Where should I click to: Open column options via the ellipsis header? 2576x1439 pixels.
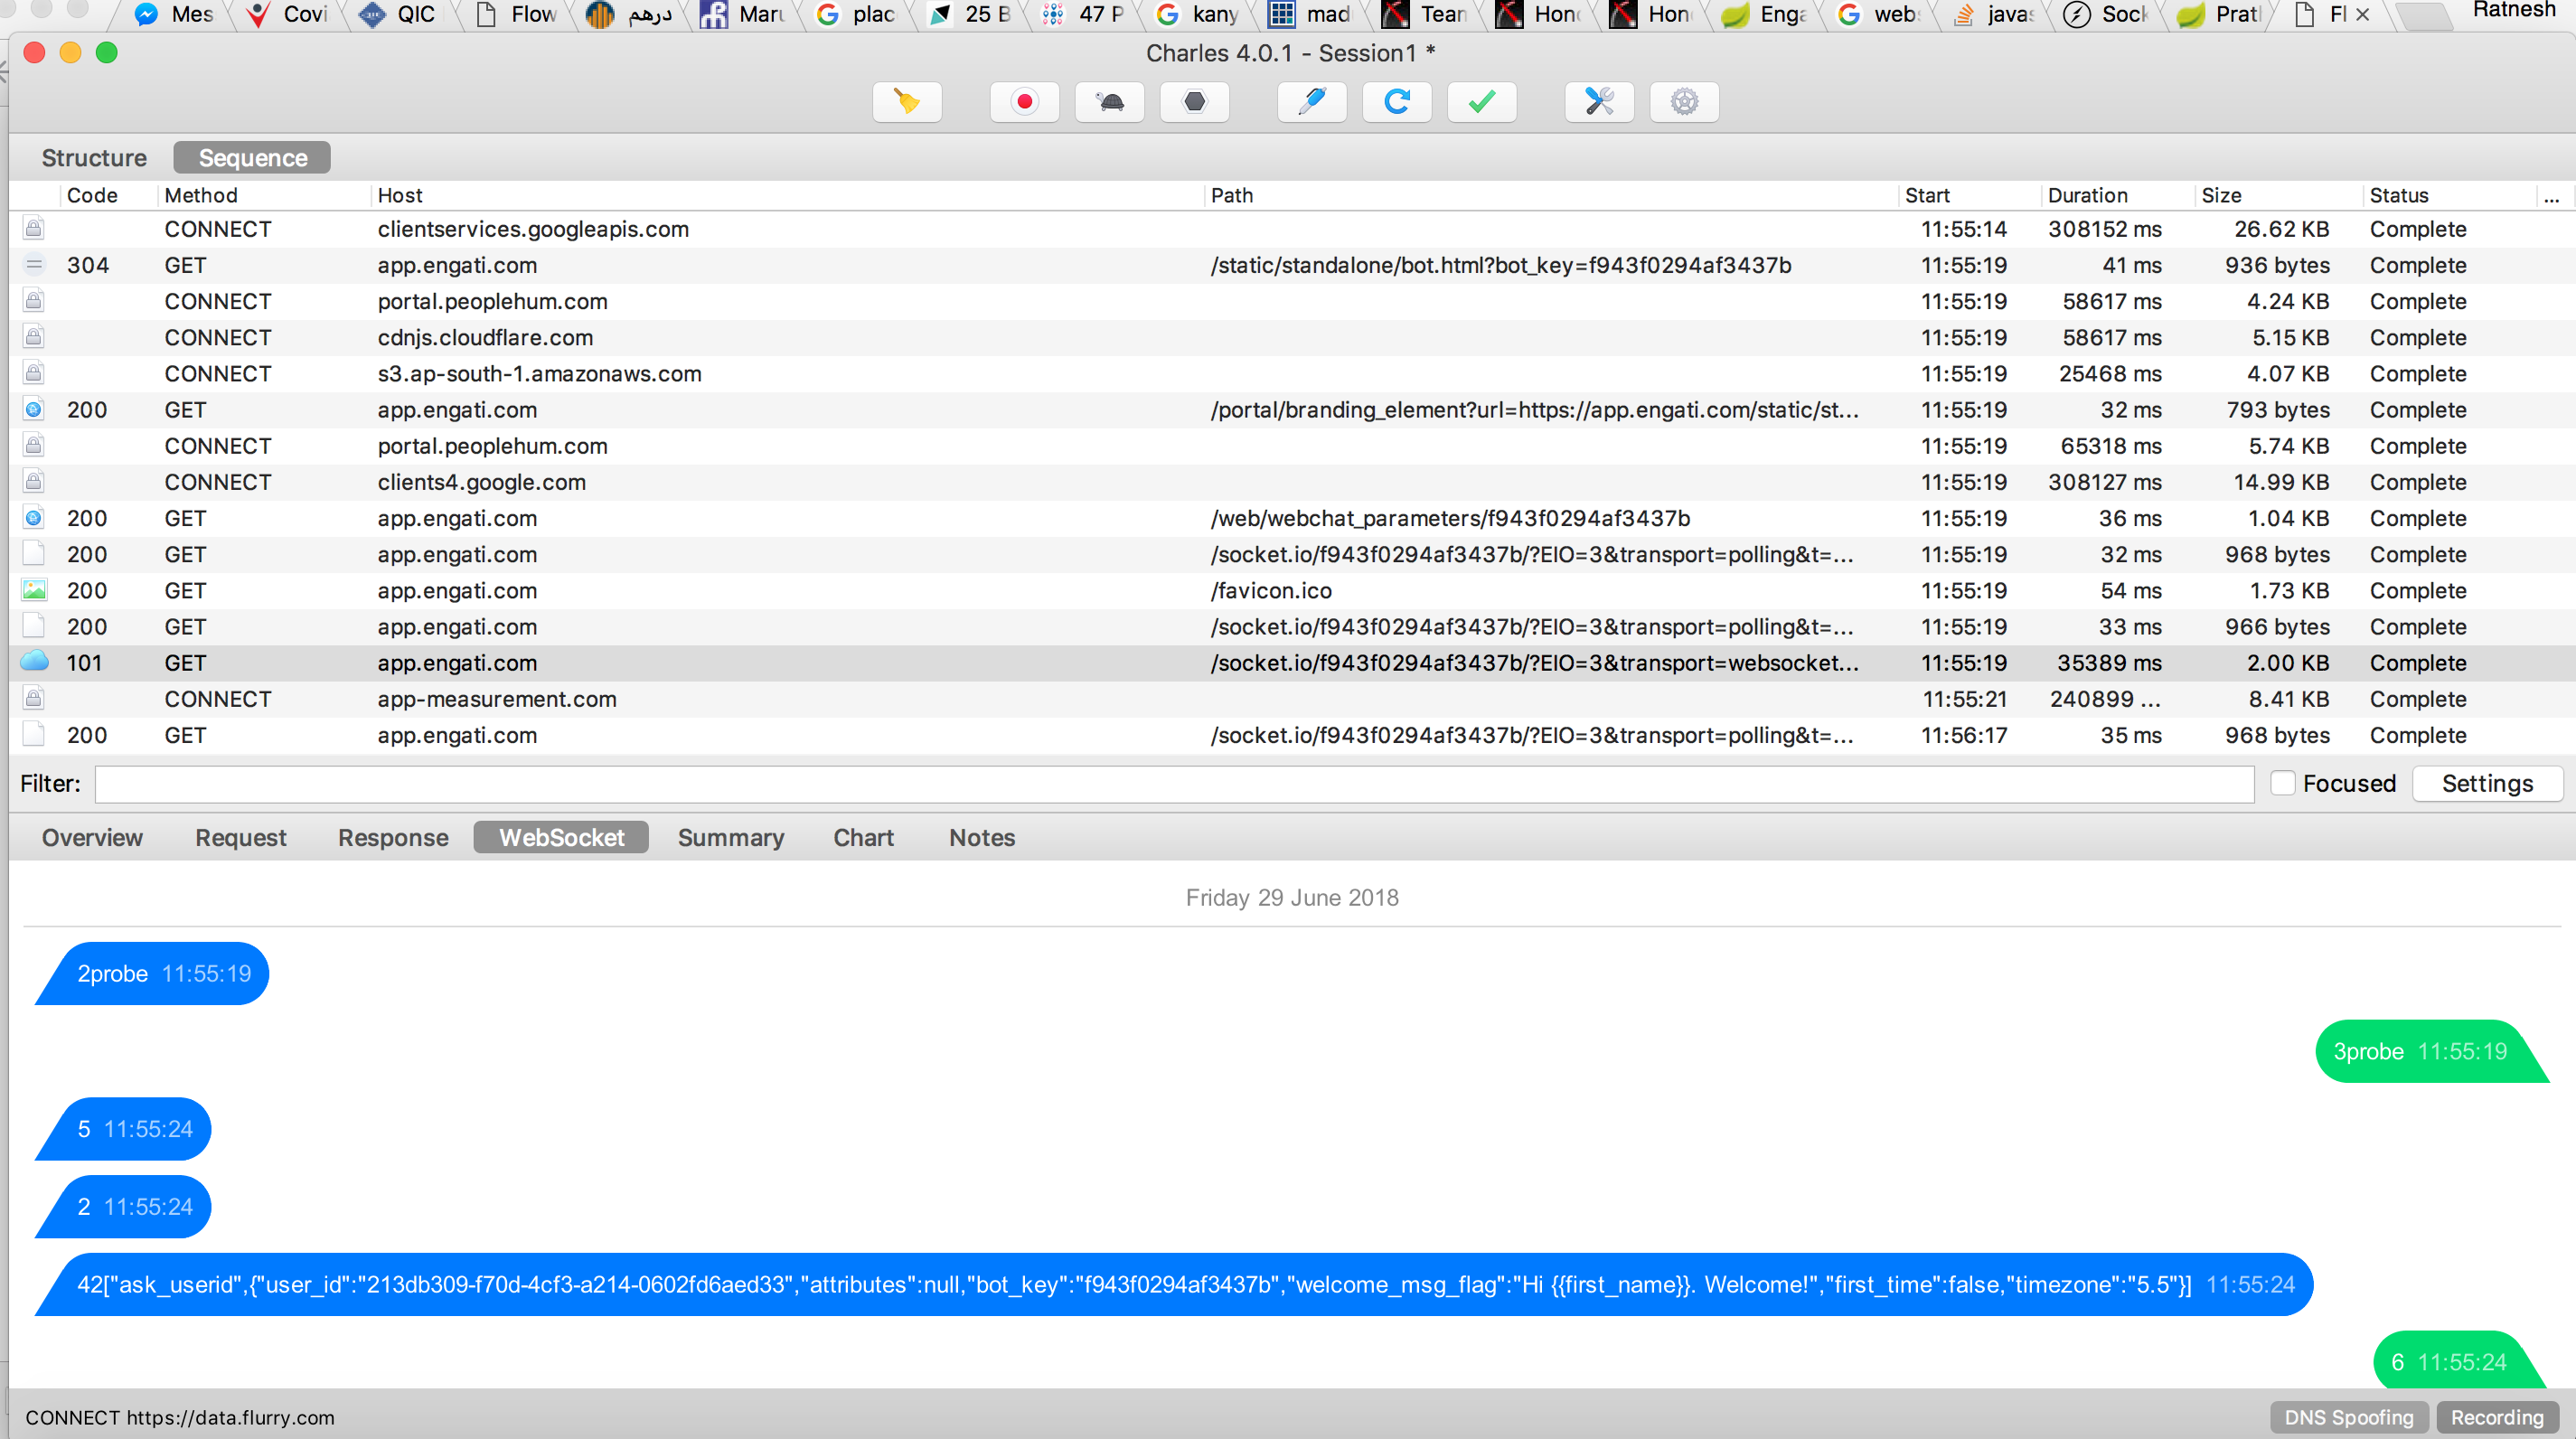[2551, 196]
